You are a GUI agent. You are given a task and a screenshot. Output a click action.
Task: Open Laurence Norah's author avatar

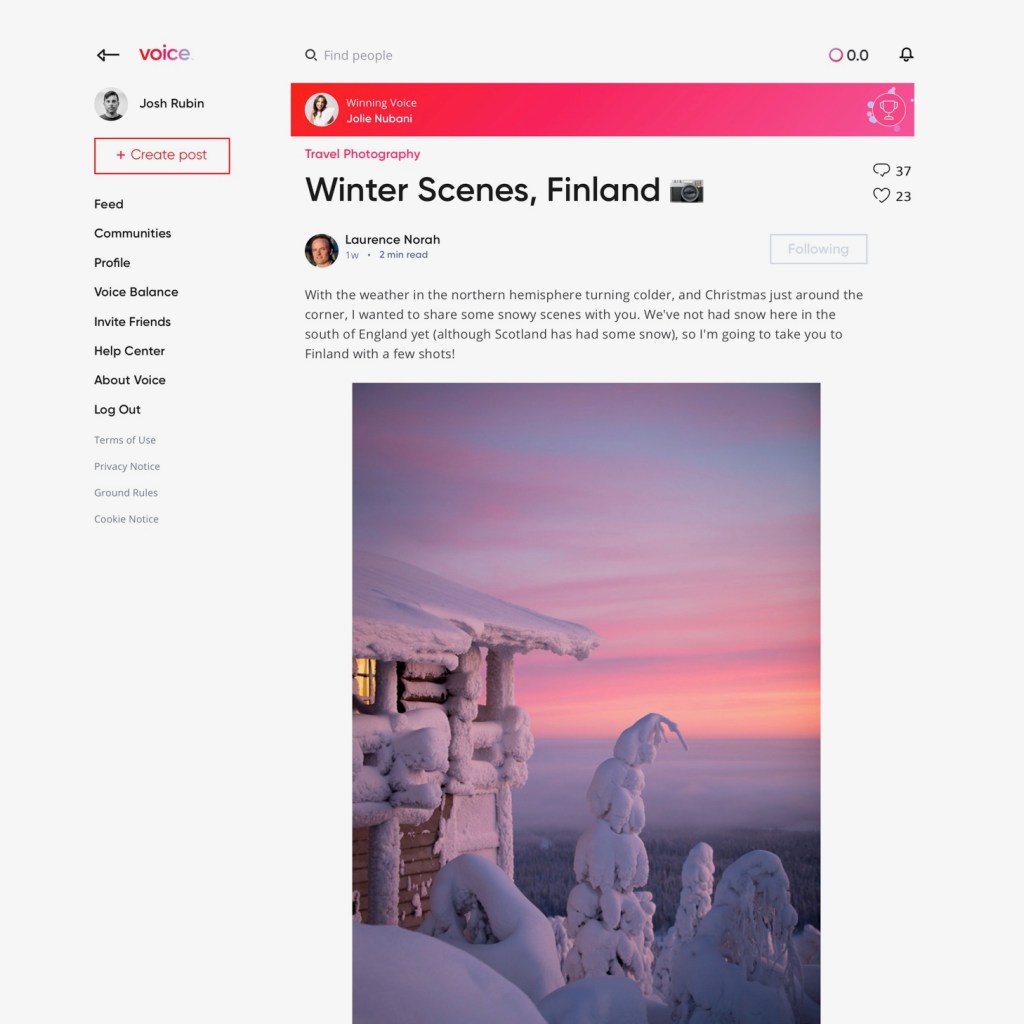pyautogui.click(x=321, y=251)
